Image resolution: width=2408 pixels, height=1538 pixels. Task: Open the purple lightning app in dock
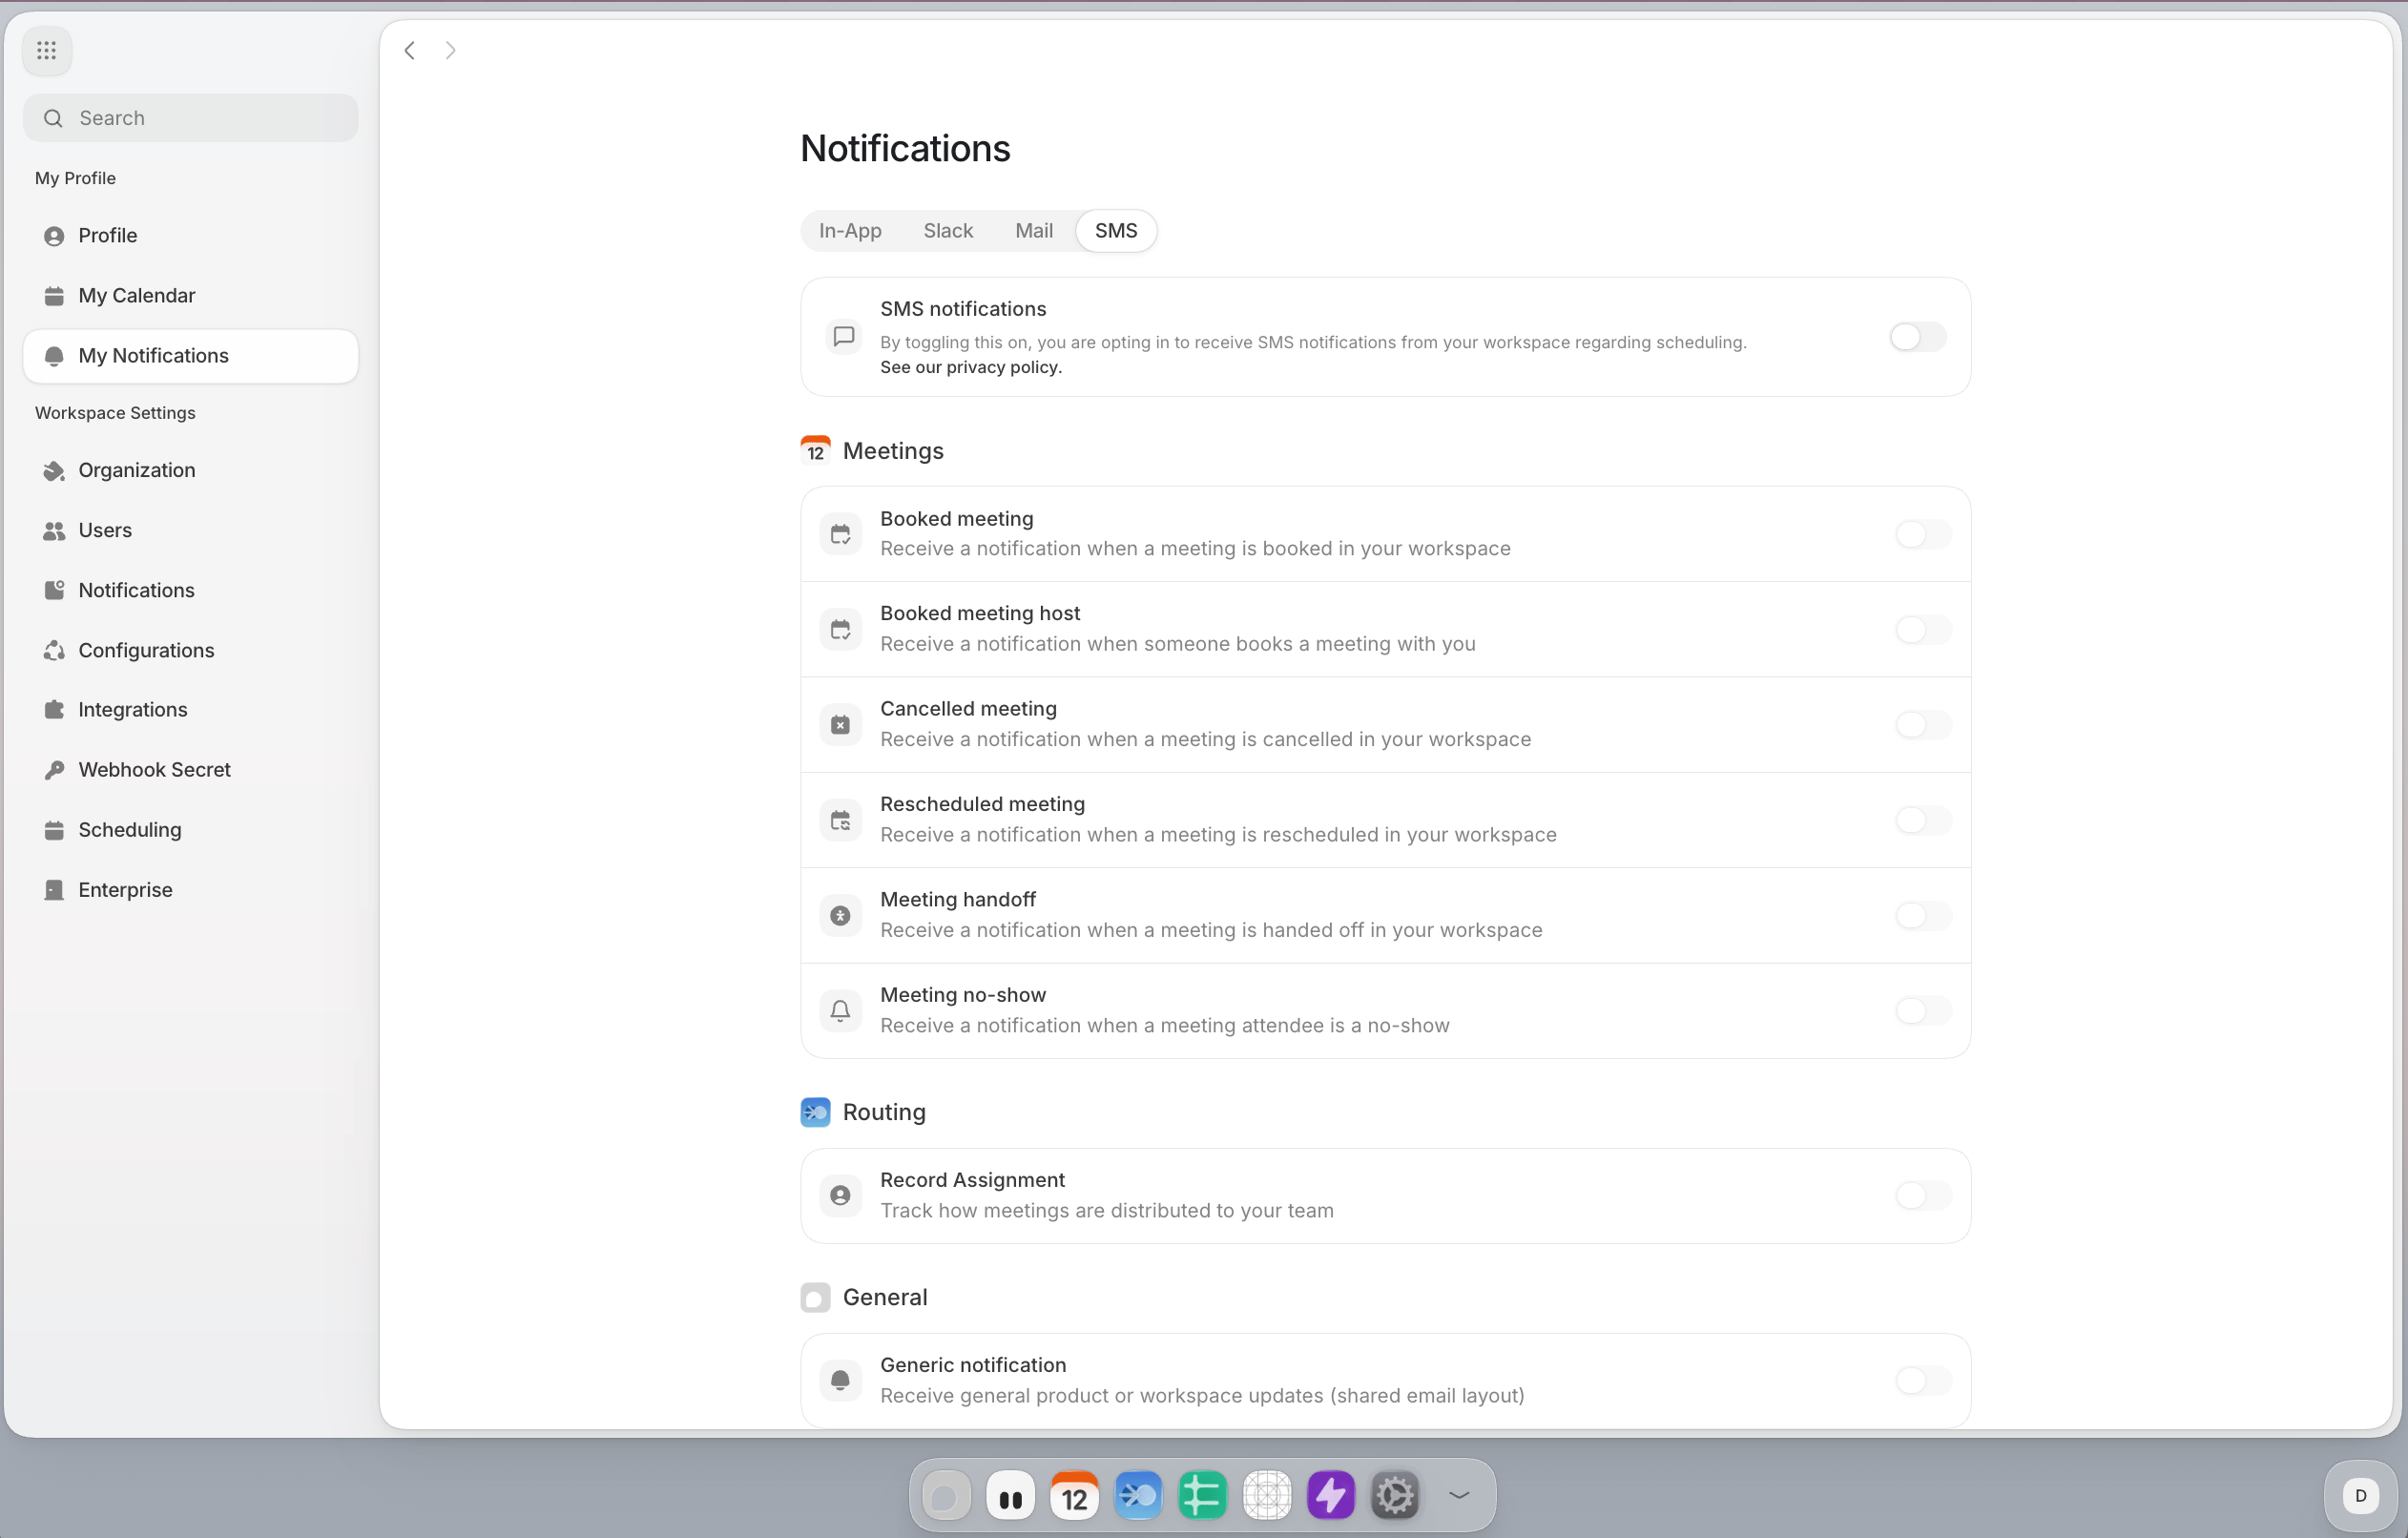point(1331,1496)
